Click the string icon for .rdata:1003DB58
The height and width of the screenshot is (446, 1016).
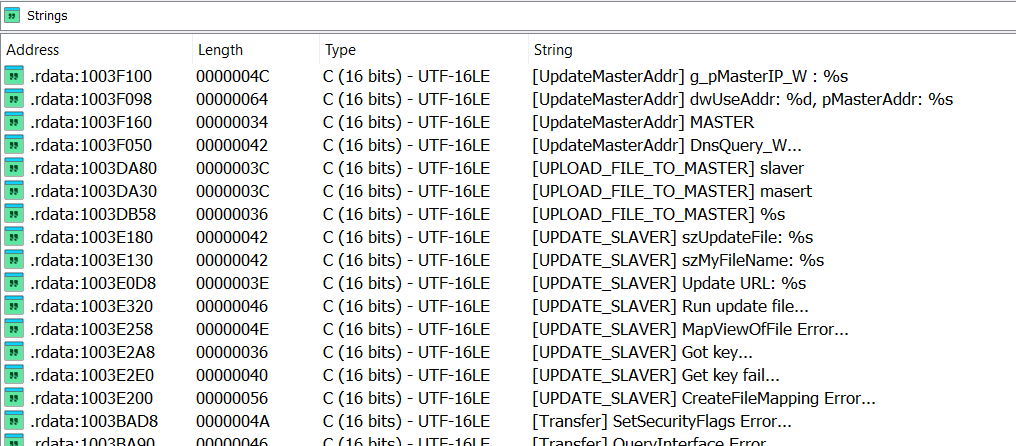click(14, 214)
